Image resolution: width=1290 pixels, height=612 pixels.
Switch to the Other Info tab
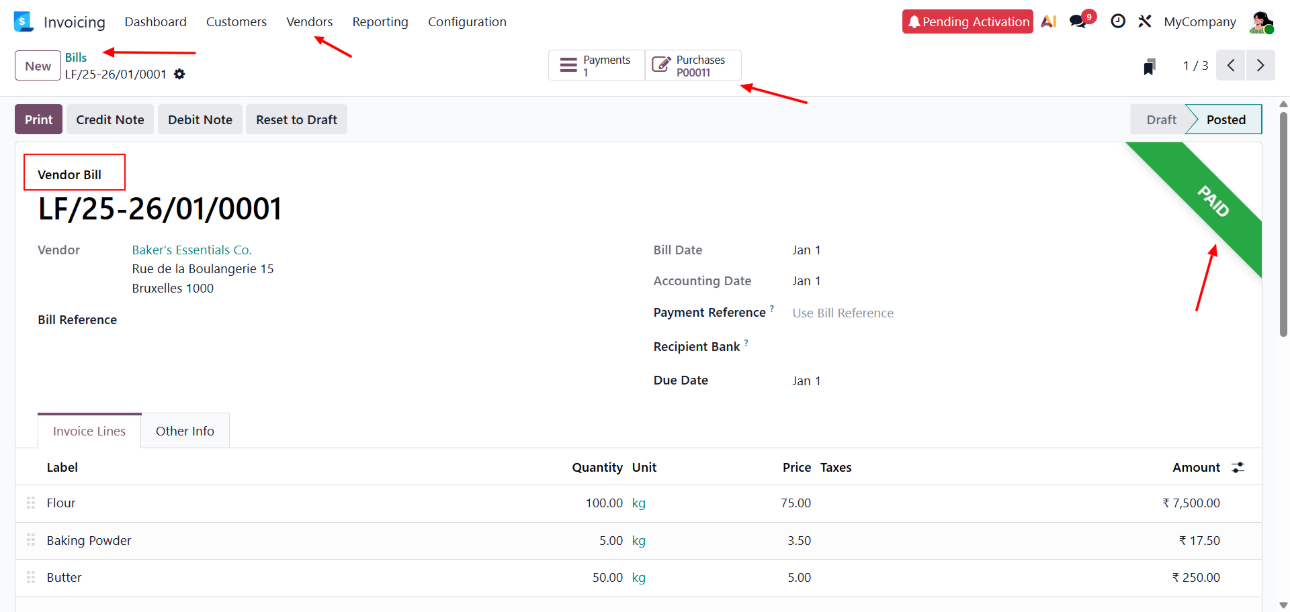coord(185,431)
